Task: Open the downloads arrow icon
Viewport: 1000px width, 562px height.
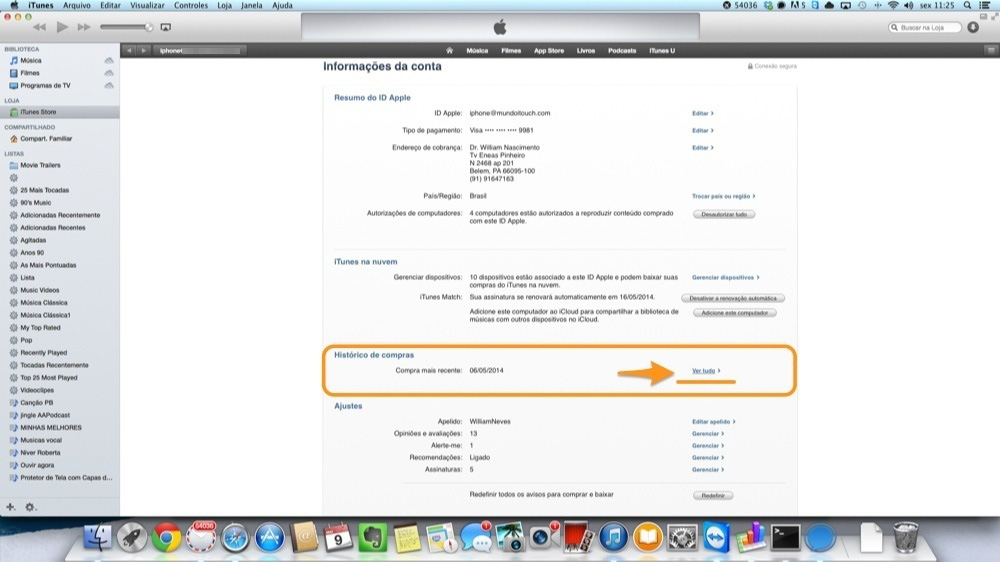Action: click(973, 27)
